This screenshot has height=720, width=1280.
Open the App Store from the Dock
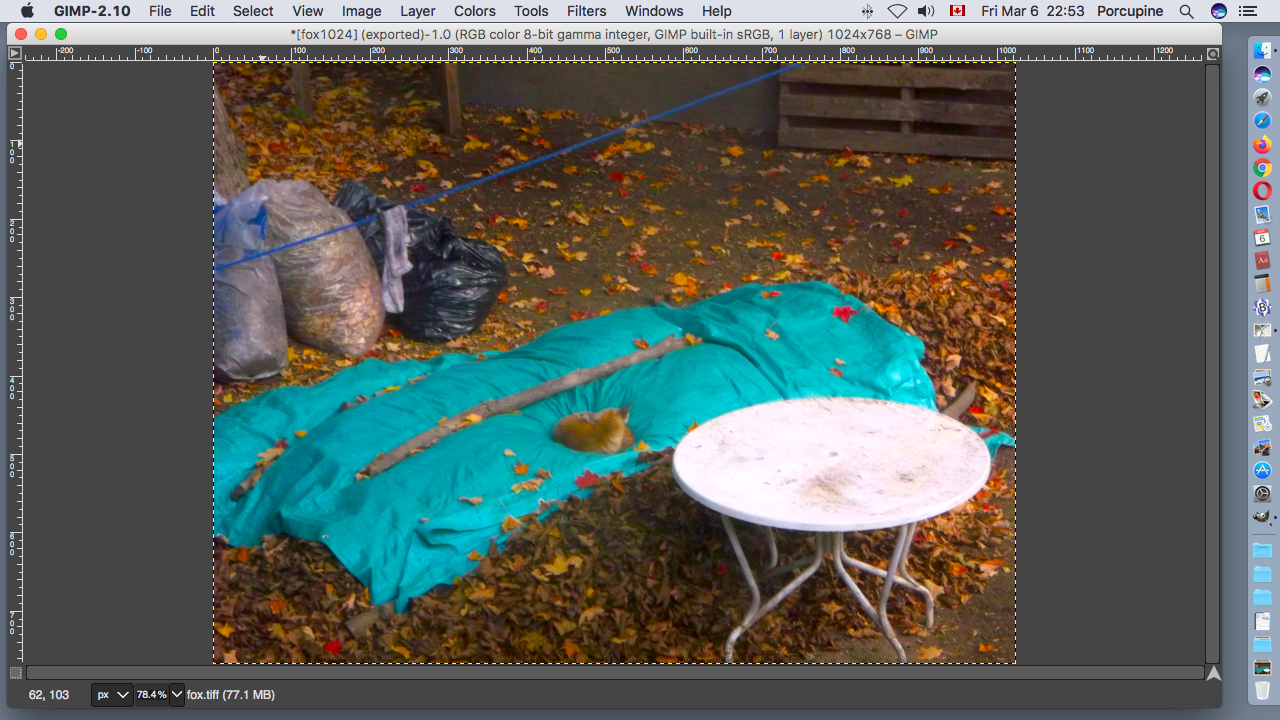click(1262, 470)
